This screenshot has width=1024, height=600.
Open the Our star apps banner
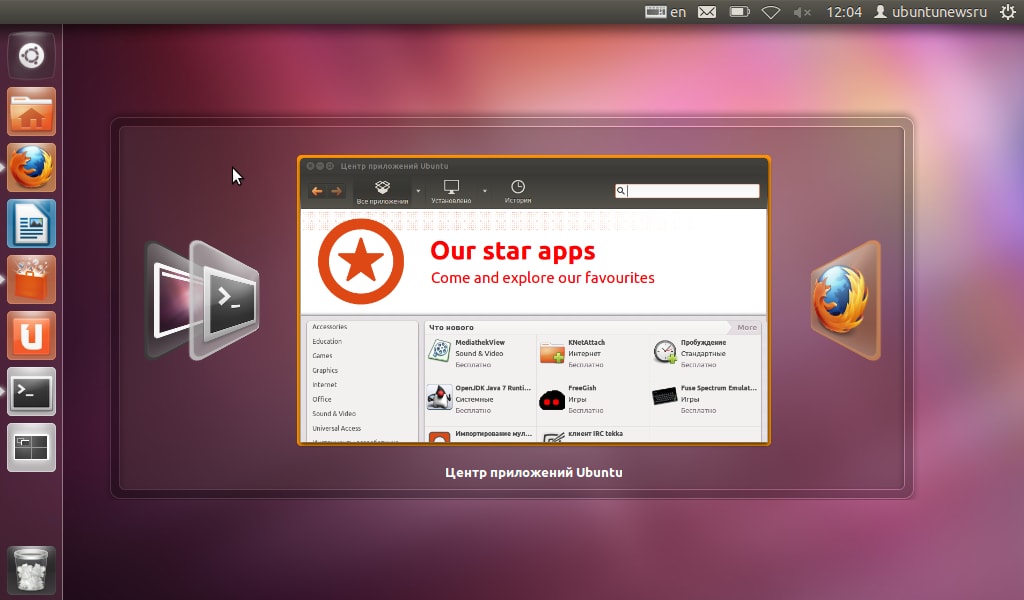(533, 262)
